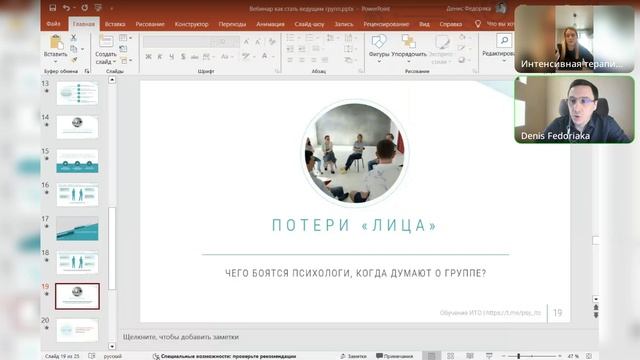The width and height of the screenshot is (640, 360).
Task: Click the Paste (Вставить) clipboard icon
Action: pyautogui.click(x=56, y=42)
